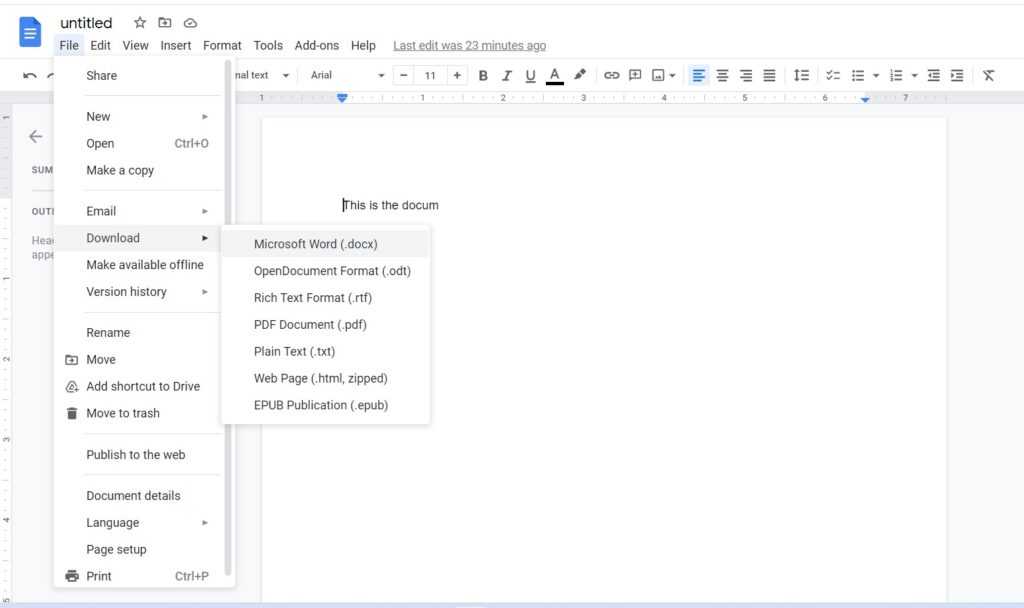
Task: Toggle italic formatting
Action: coord(506,76)
